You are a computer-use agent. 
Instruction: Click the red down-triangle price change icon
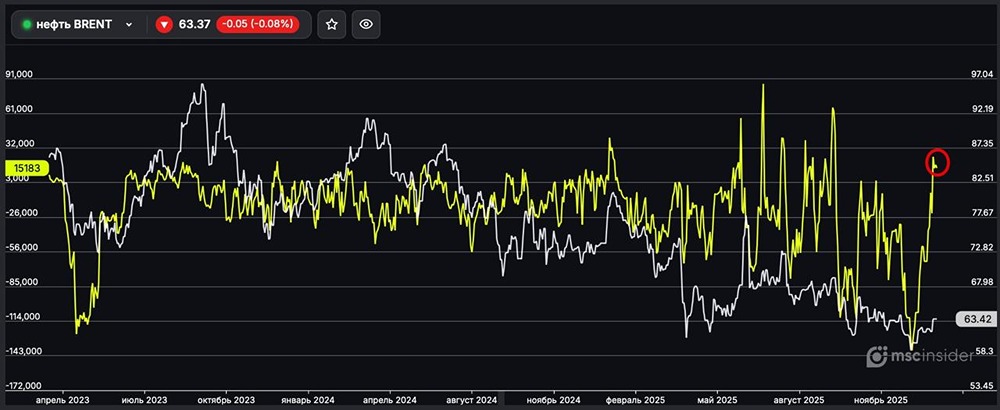[x=165, y=24]
